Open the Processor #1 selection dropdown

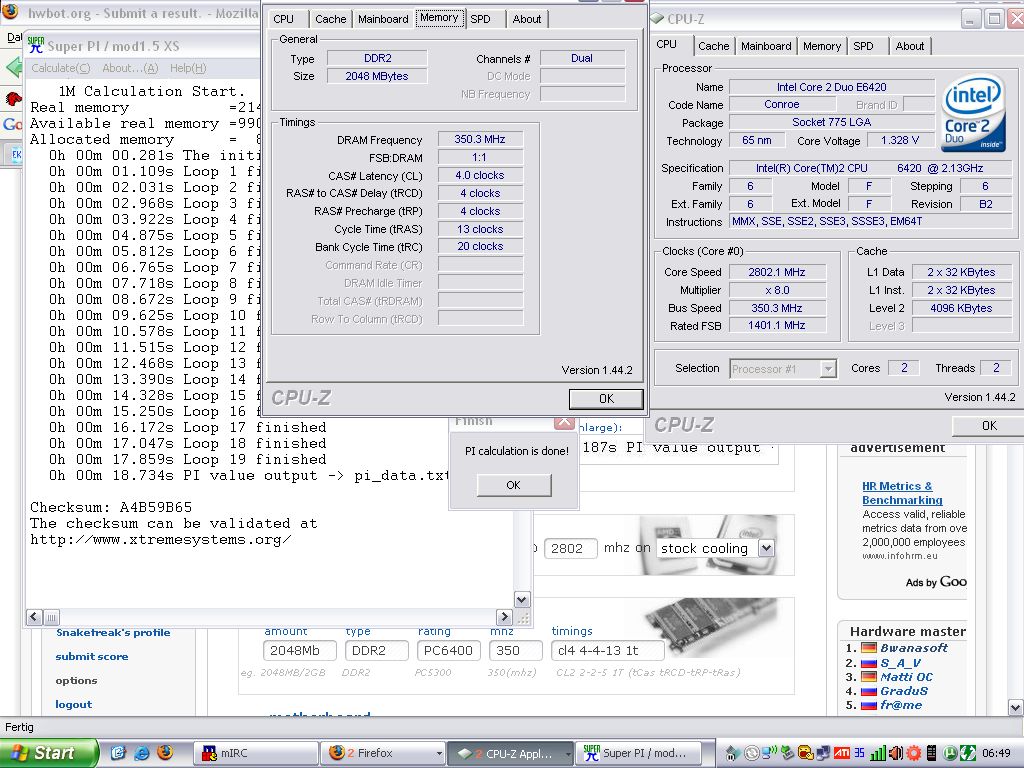(828, 369)
